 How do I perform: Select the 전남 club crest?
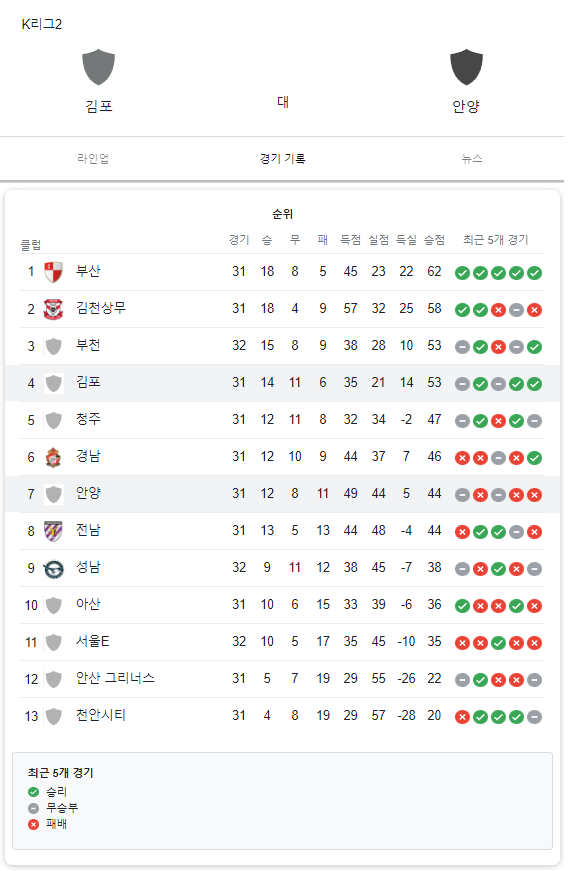[x=53, y=531]
